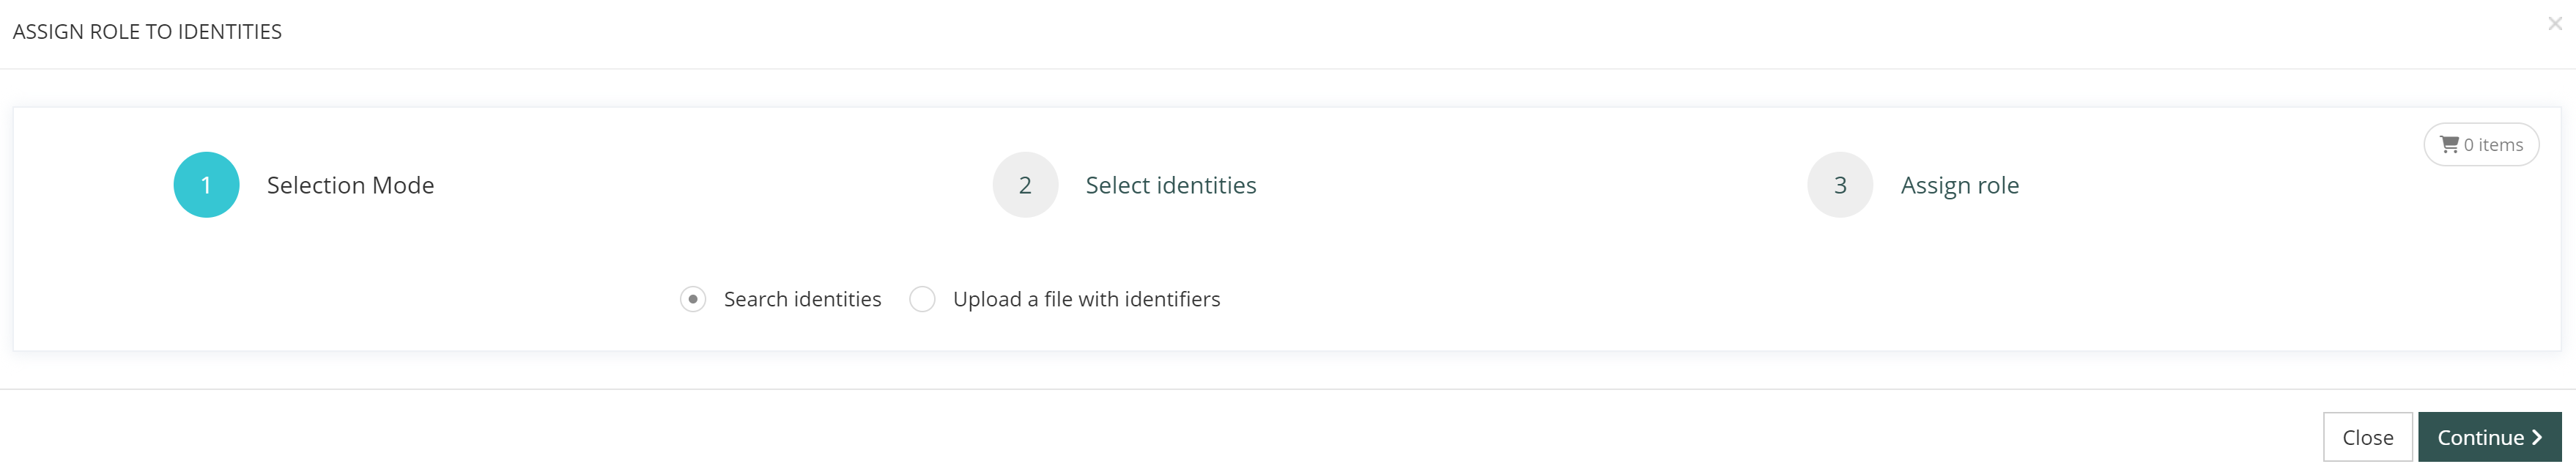
Task: Click the Assign Role to Identities title
Action: tap(147, 32)
